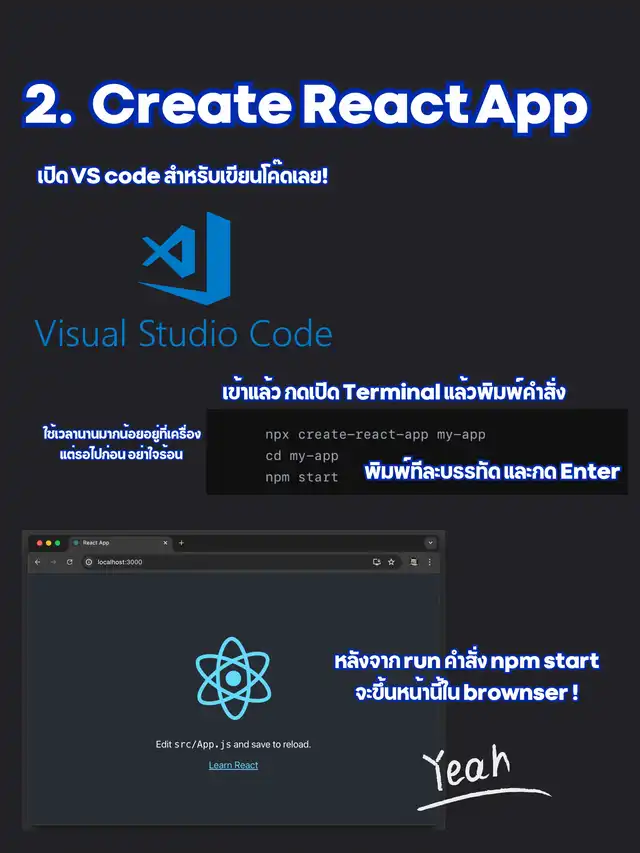Click the site info icon beside localhost:3000
The height and width of the screenshot is (853, 640).
click(x=88, y=563)
